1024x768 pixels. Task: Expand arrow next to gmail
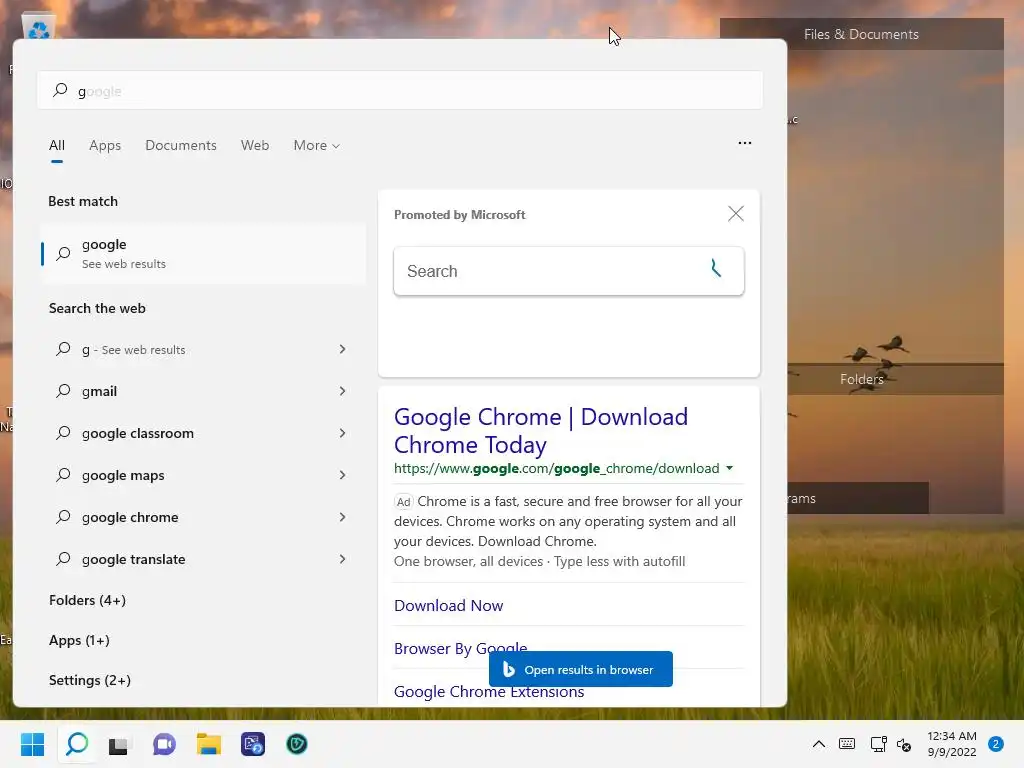[342, 391]
